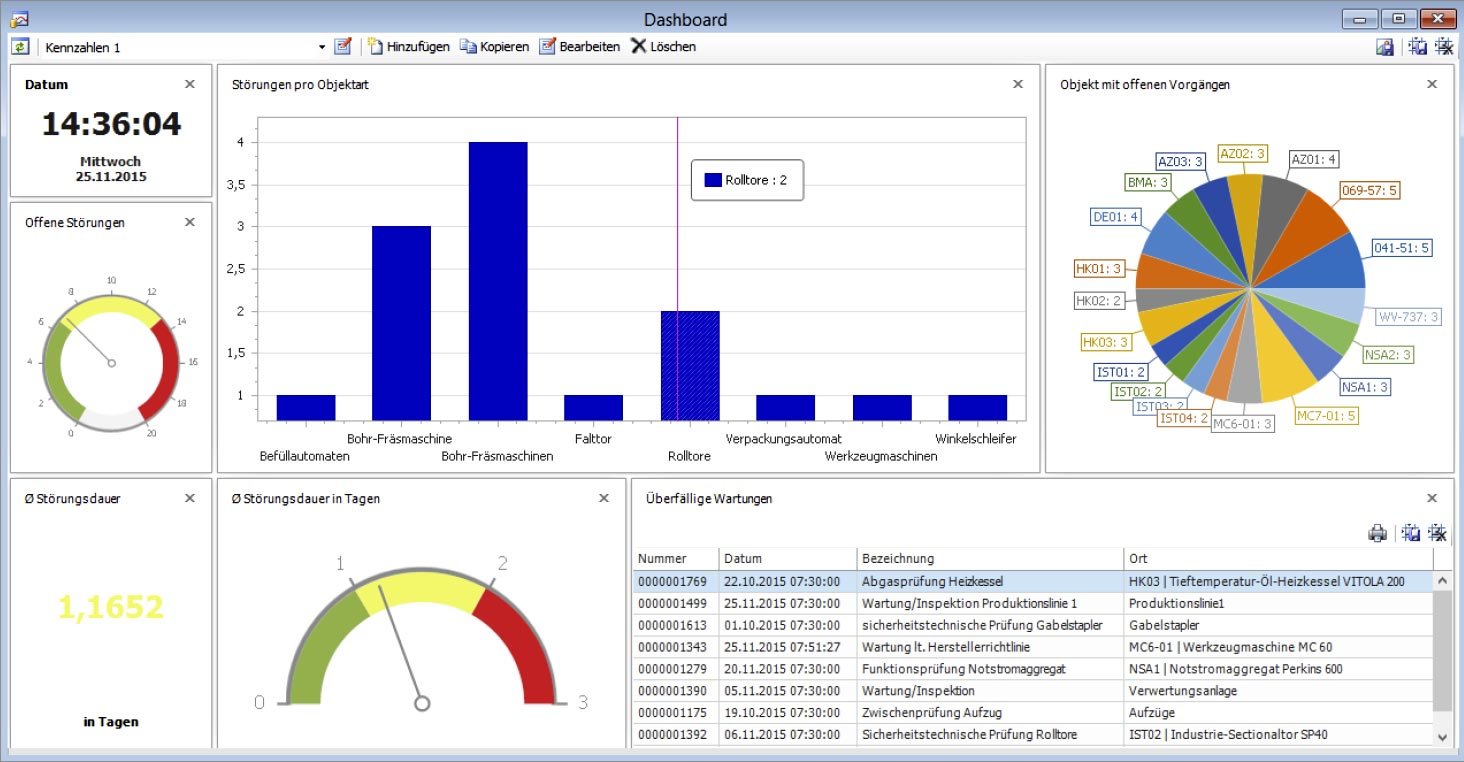Click the print icon in Überfällige Wartungen

pyautogui.click(x=1378, y=533)
